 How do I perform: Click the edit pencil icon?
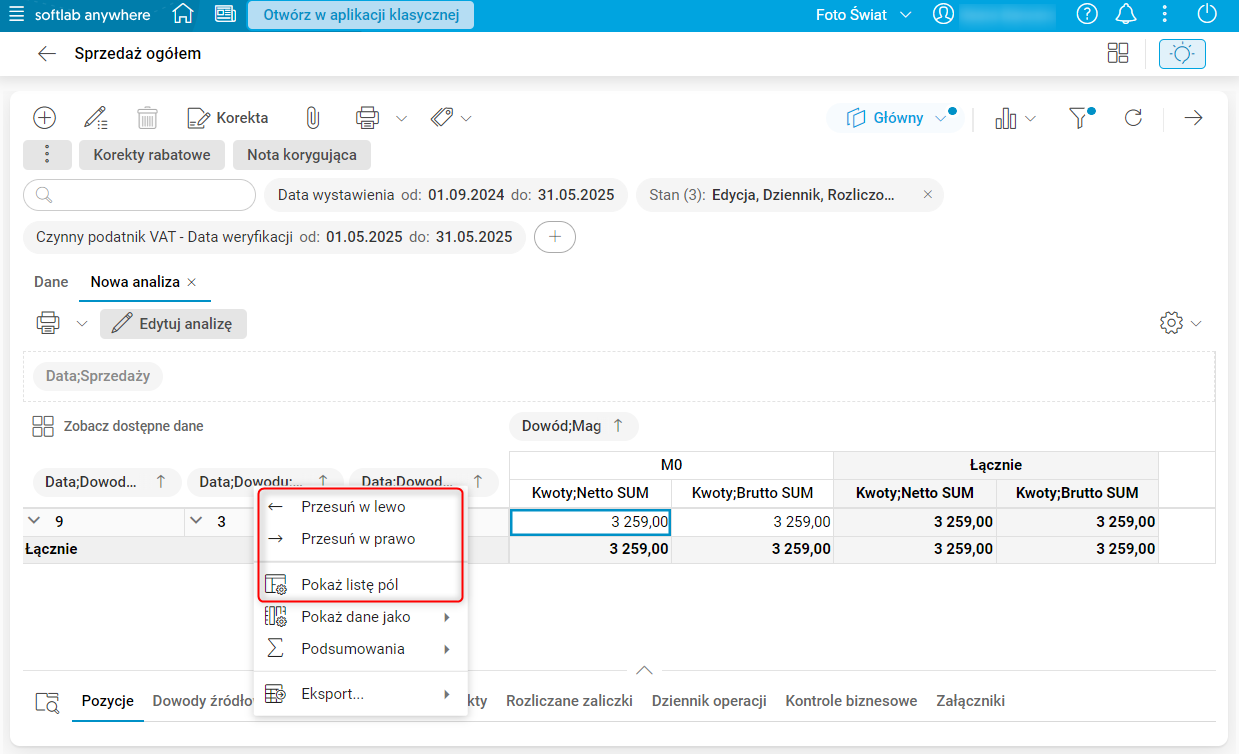pyautogui.click(x=96, y=118)
